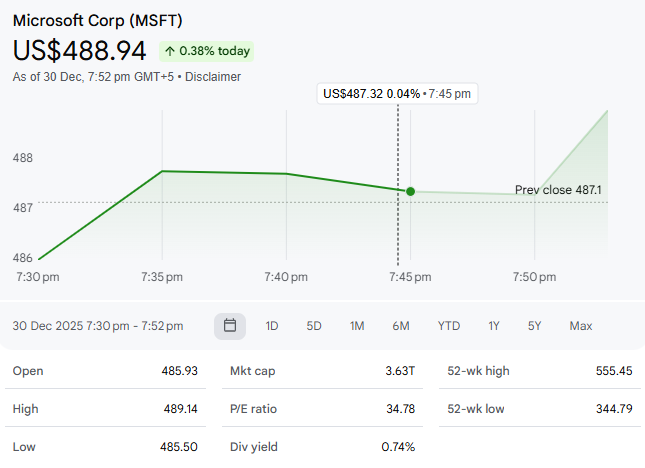Click the 7:50 pm axis label
Viewport: 645px width, 468px height.
tap(534, 277)
